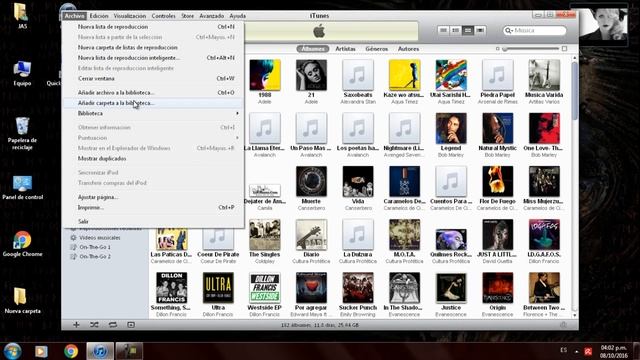Adjust the album artwork size slider
640x360 pixels.
click(x=531, y=49)
